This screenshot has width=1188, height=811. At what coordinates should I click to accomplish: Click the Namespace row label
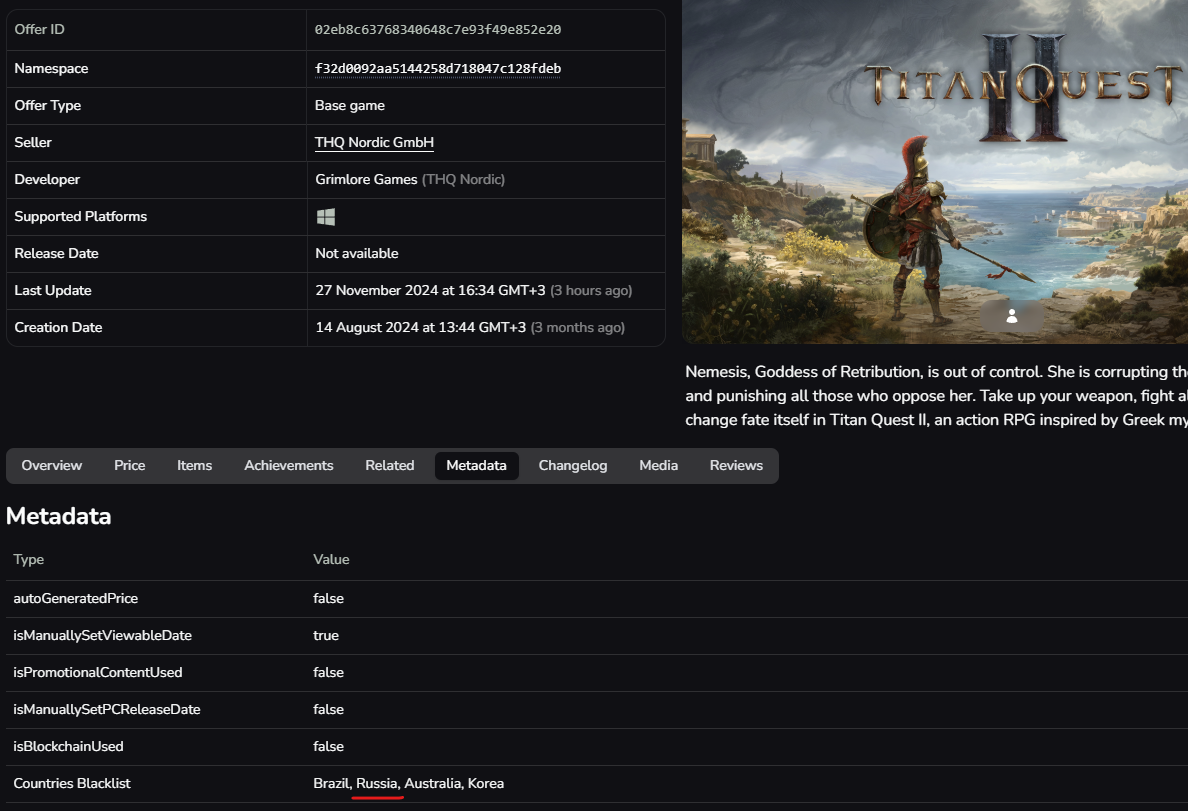[51, 68]
